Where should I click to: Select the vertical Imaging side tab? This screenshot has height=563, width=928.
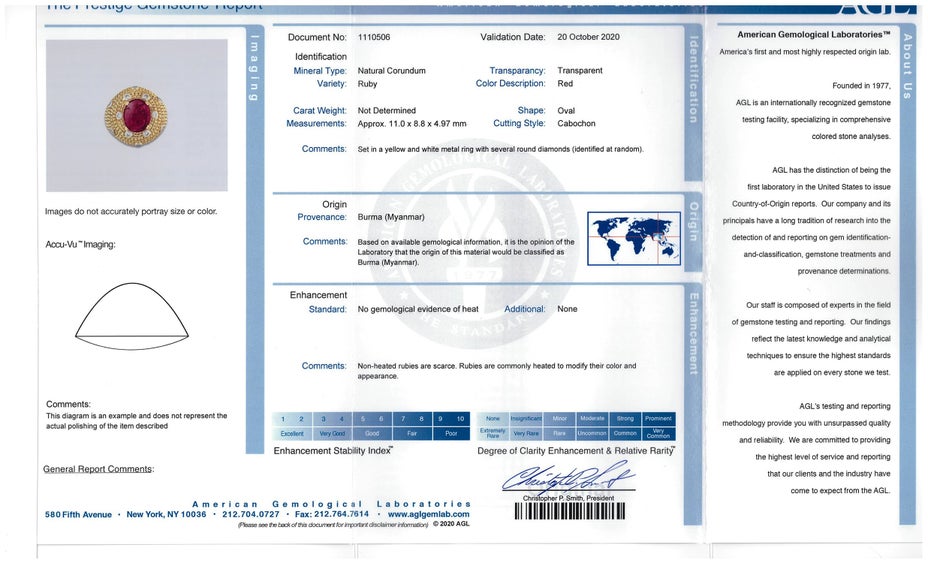click(x=255, y=68)
